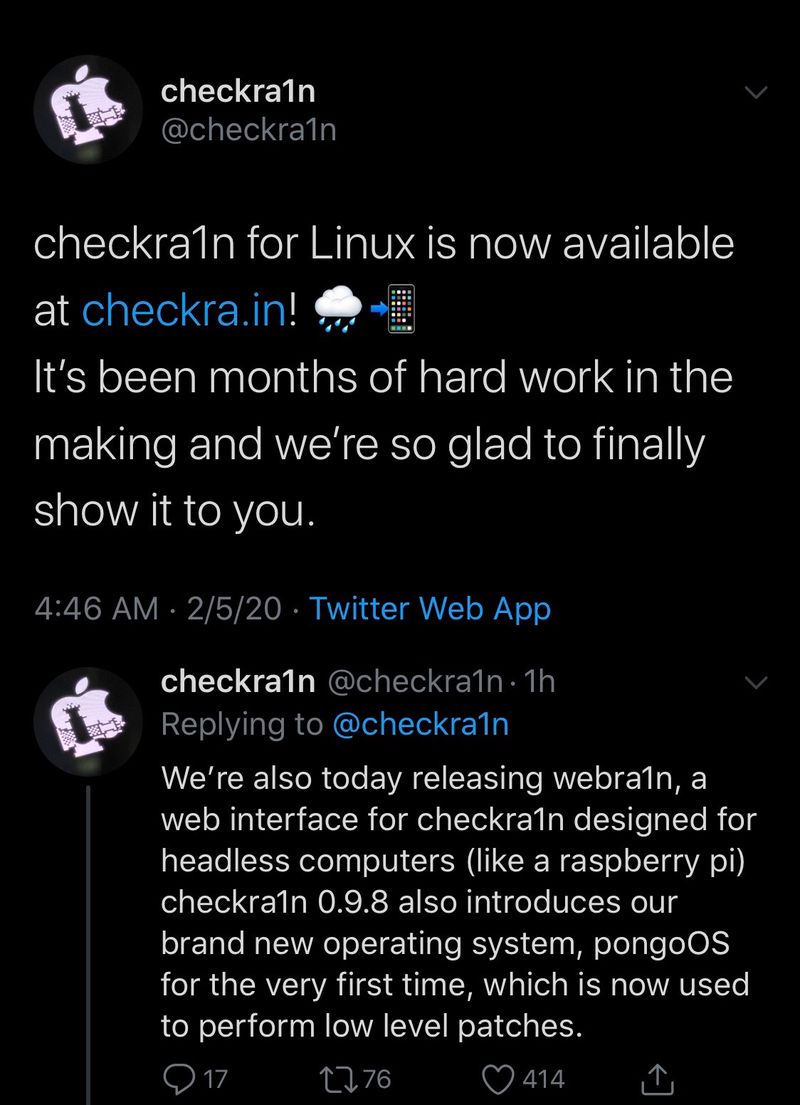This screenshot has width=800, height=1105.
Task: Open the 4:46 AM tweet timestamp
Action: [x=97, y=608]
